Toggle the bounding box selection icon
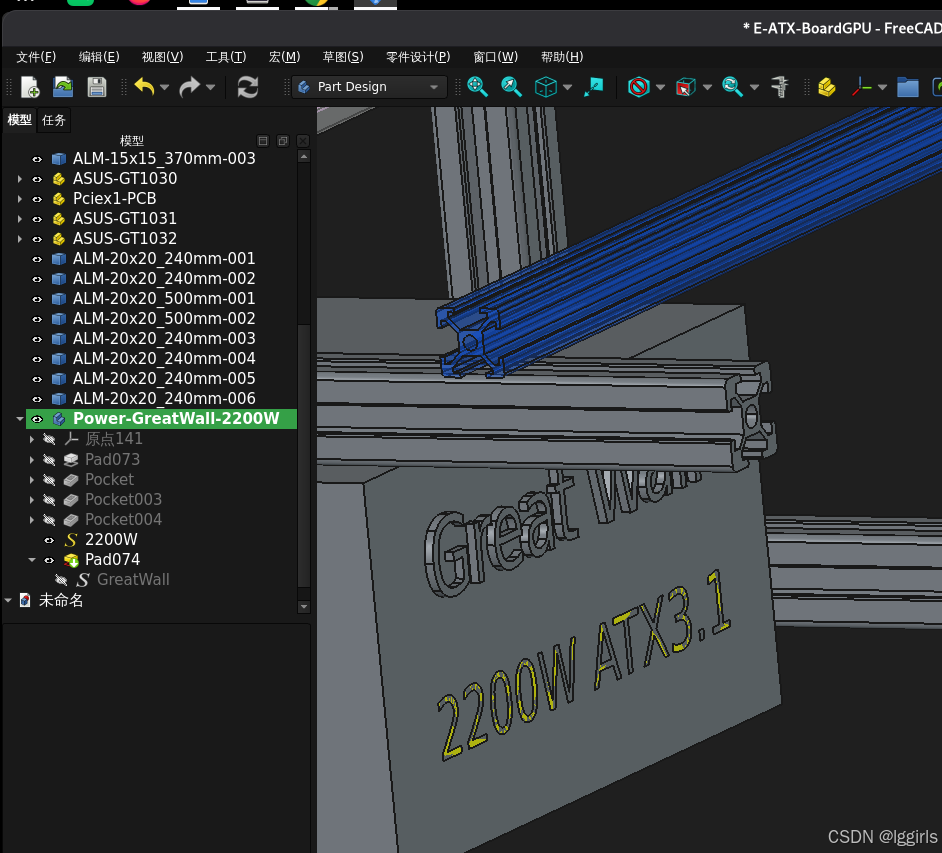942x853 pixels. 685,87
